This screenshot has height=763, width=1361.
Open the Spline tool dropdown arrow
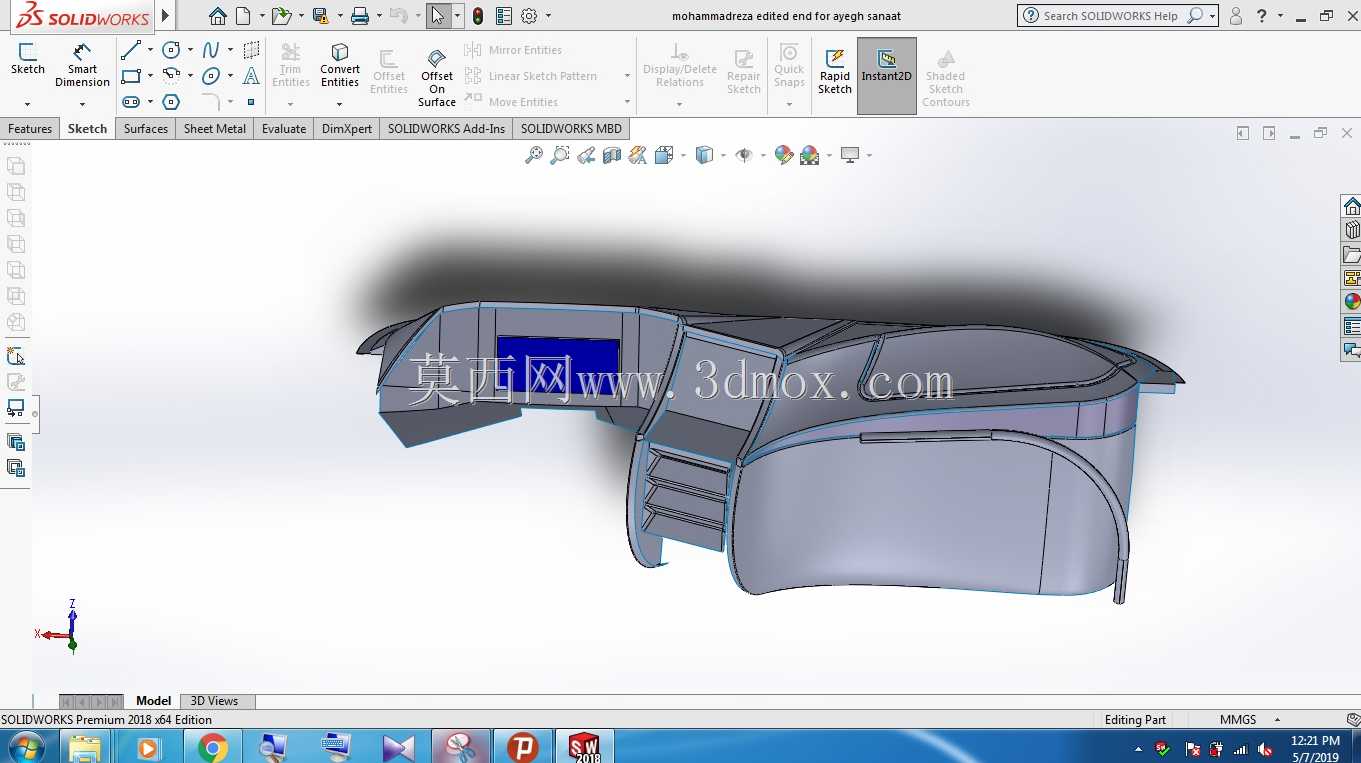pyautogui.click(x=230, y=50)
